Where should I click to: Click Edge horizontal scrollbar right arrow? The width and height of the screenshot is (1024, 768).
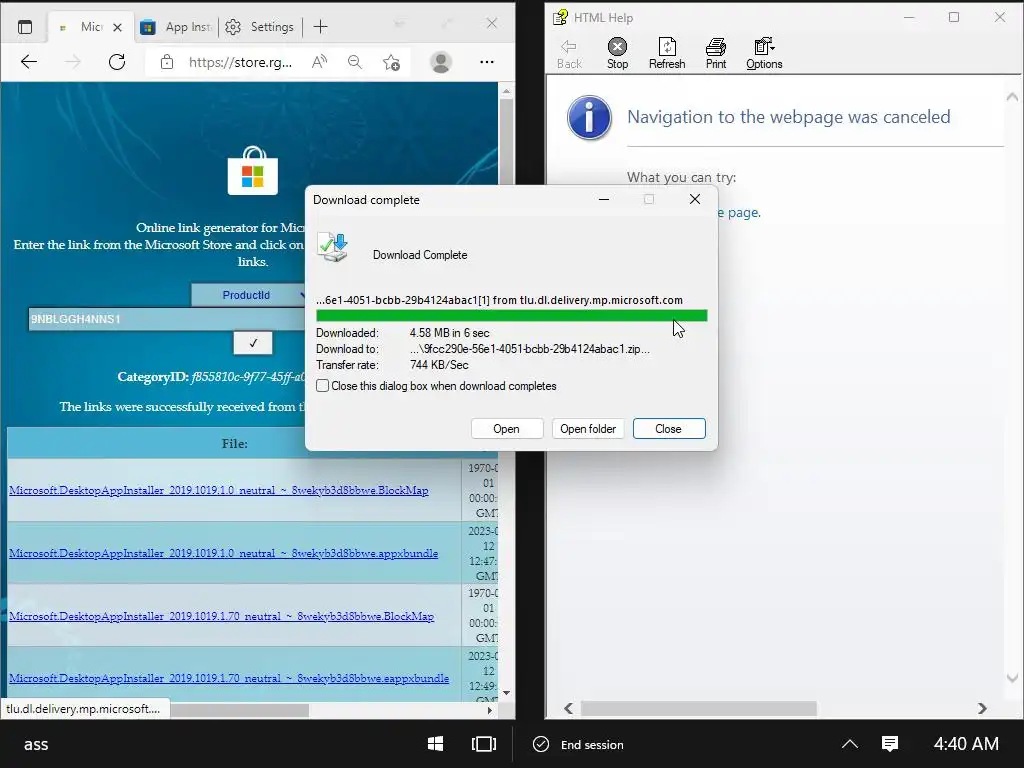(x=490, y=709)
